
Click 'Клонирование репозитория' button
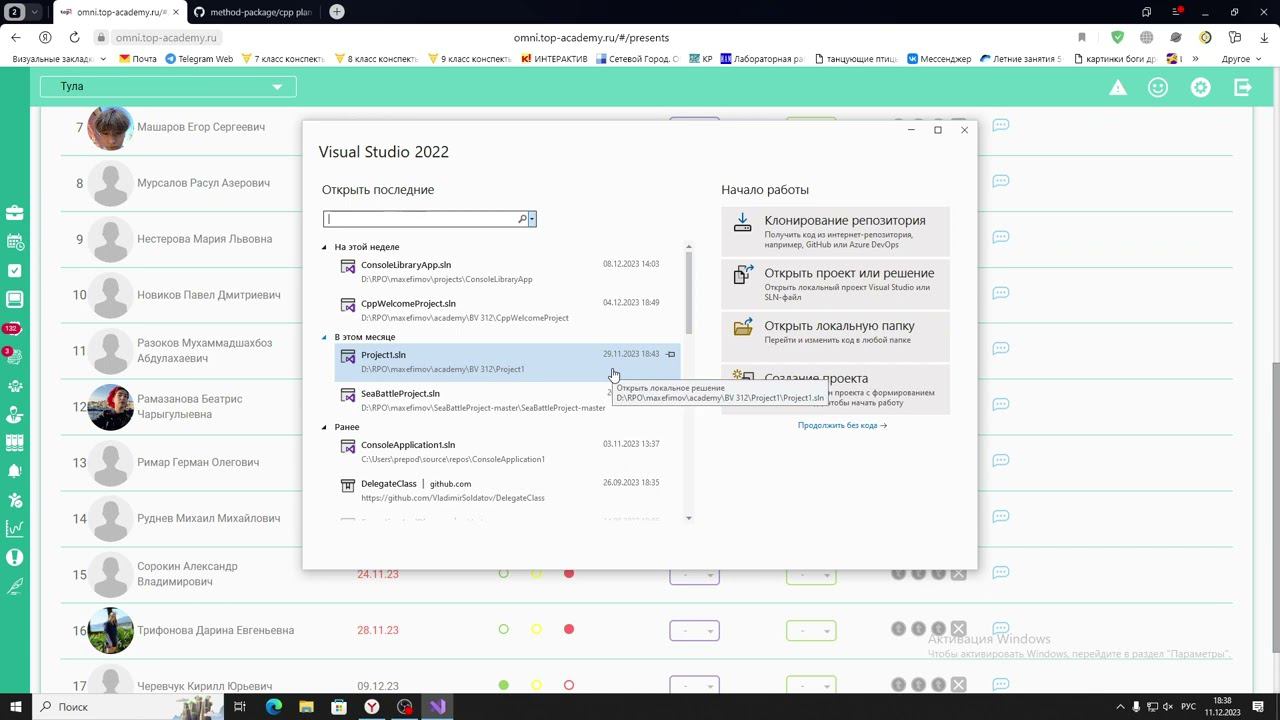point(835,231)
